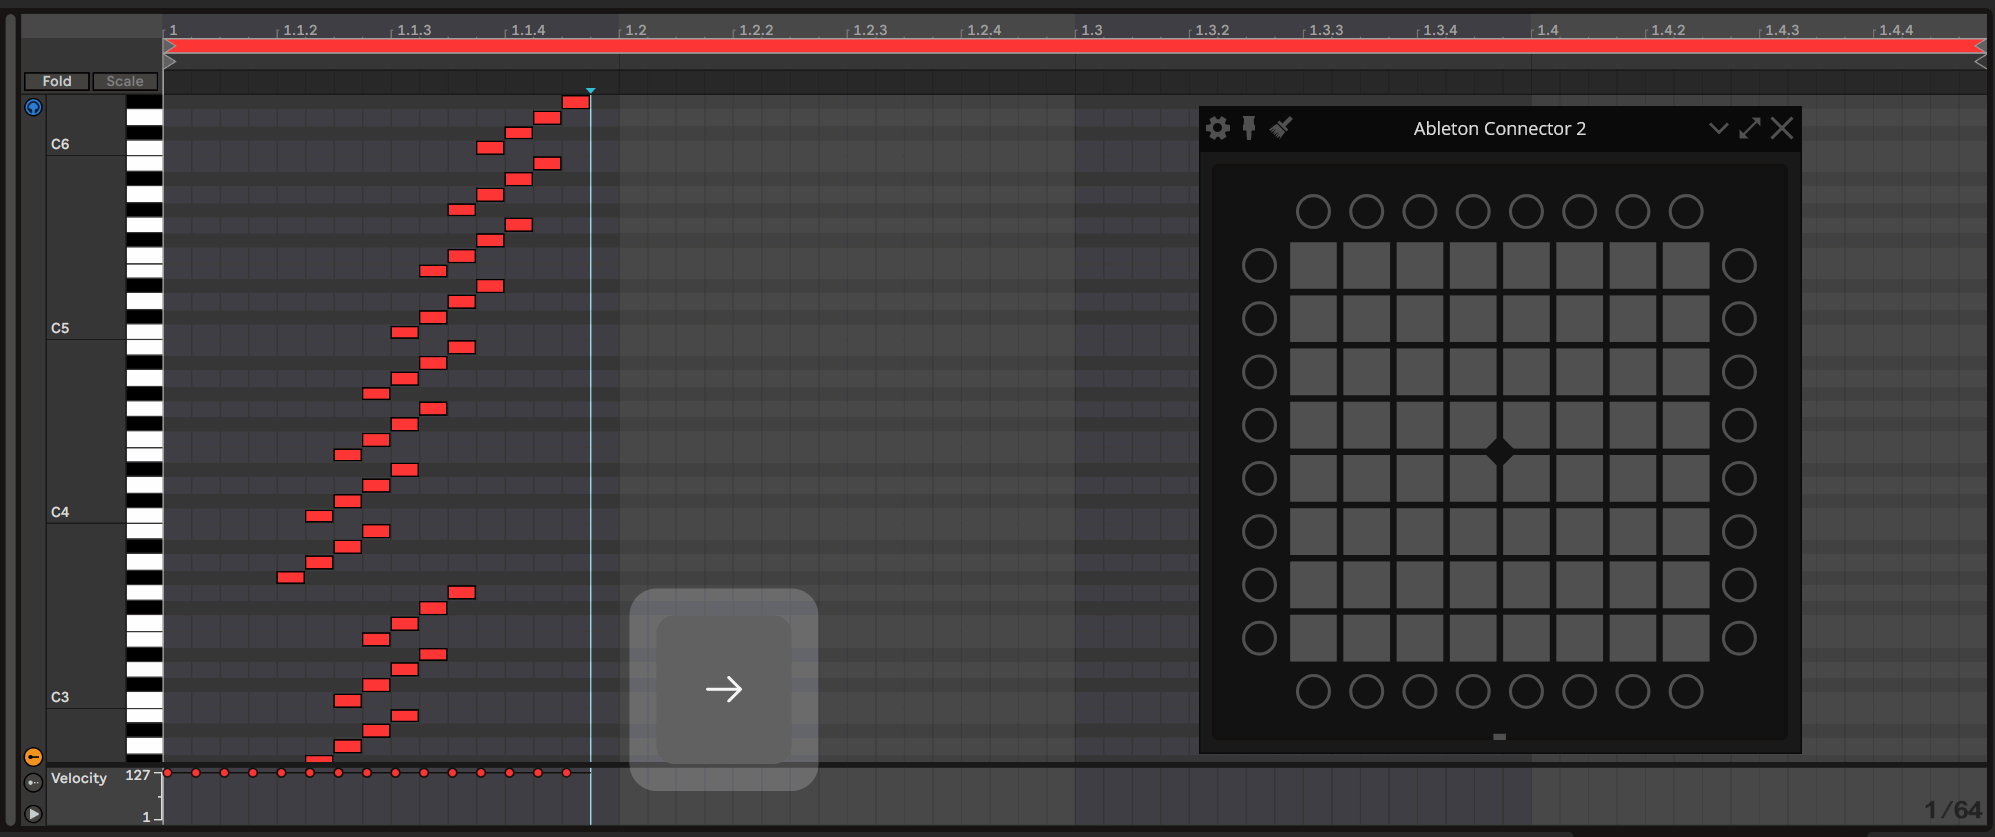Expand the Ableton Connector panel to fullscreen

point(1749,128)
